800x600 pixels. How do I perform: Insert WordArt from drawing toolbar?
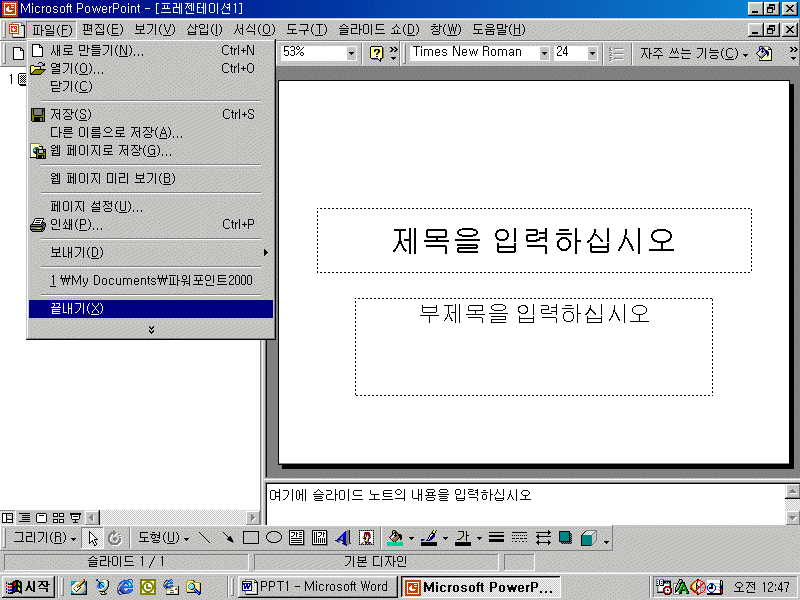tap(343, 538)
